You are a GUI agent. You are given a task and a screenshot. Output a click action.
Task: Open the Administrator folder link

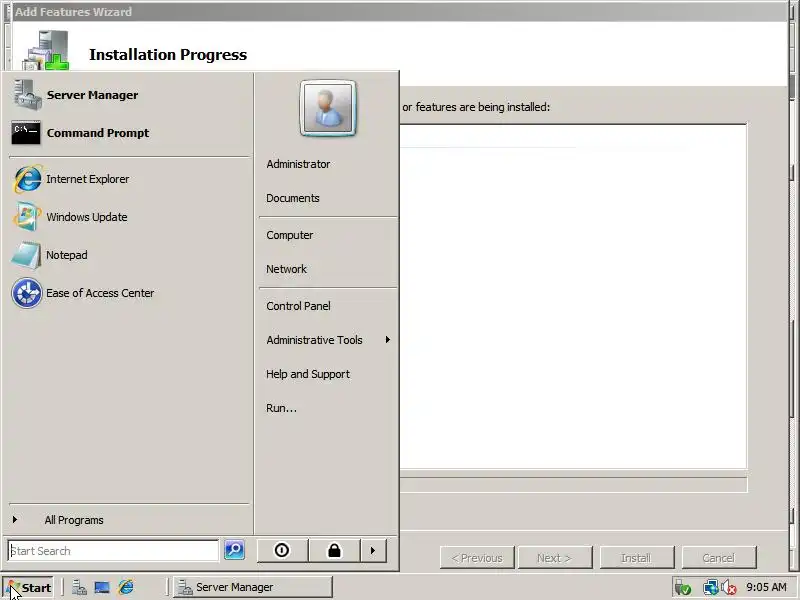pos(298,164)
